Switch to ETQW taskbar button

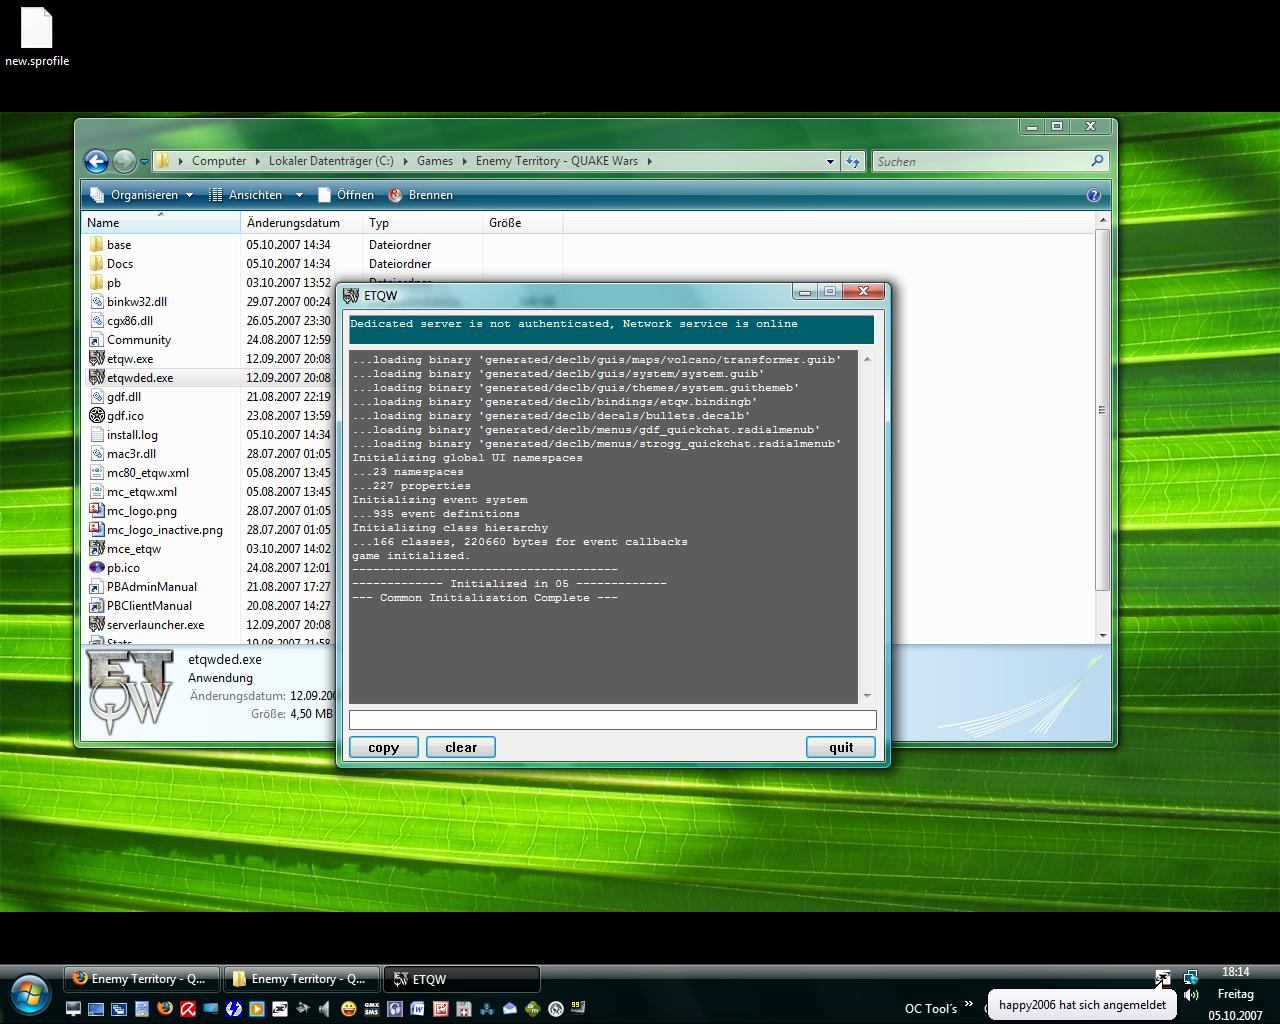[463, 979]
